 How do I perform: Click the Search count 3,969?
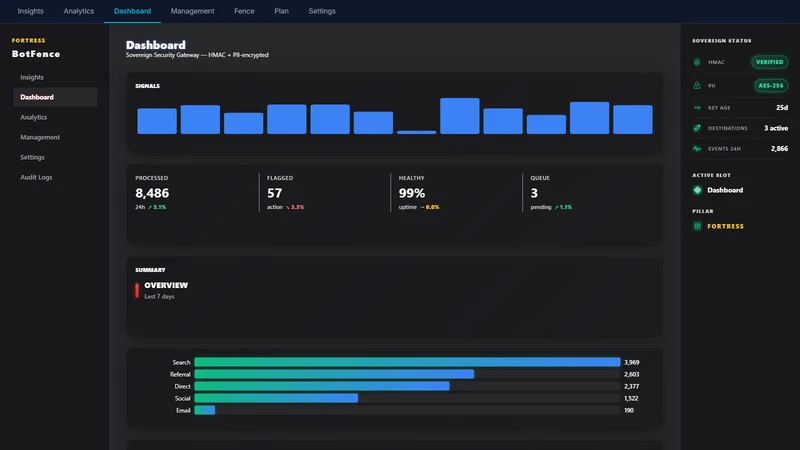[632, 362]
